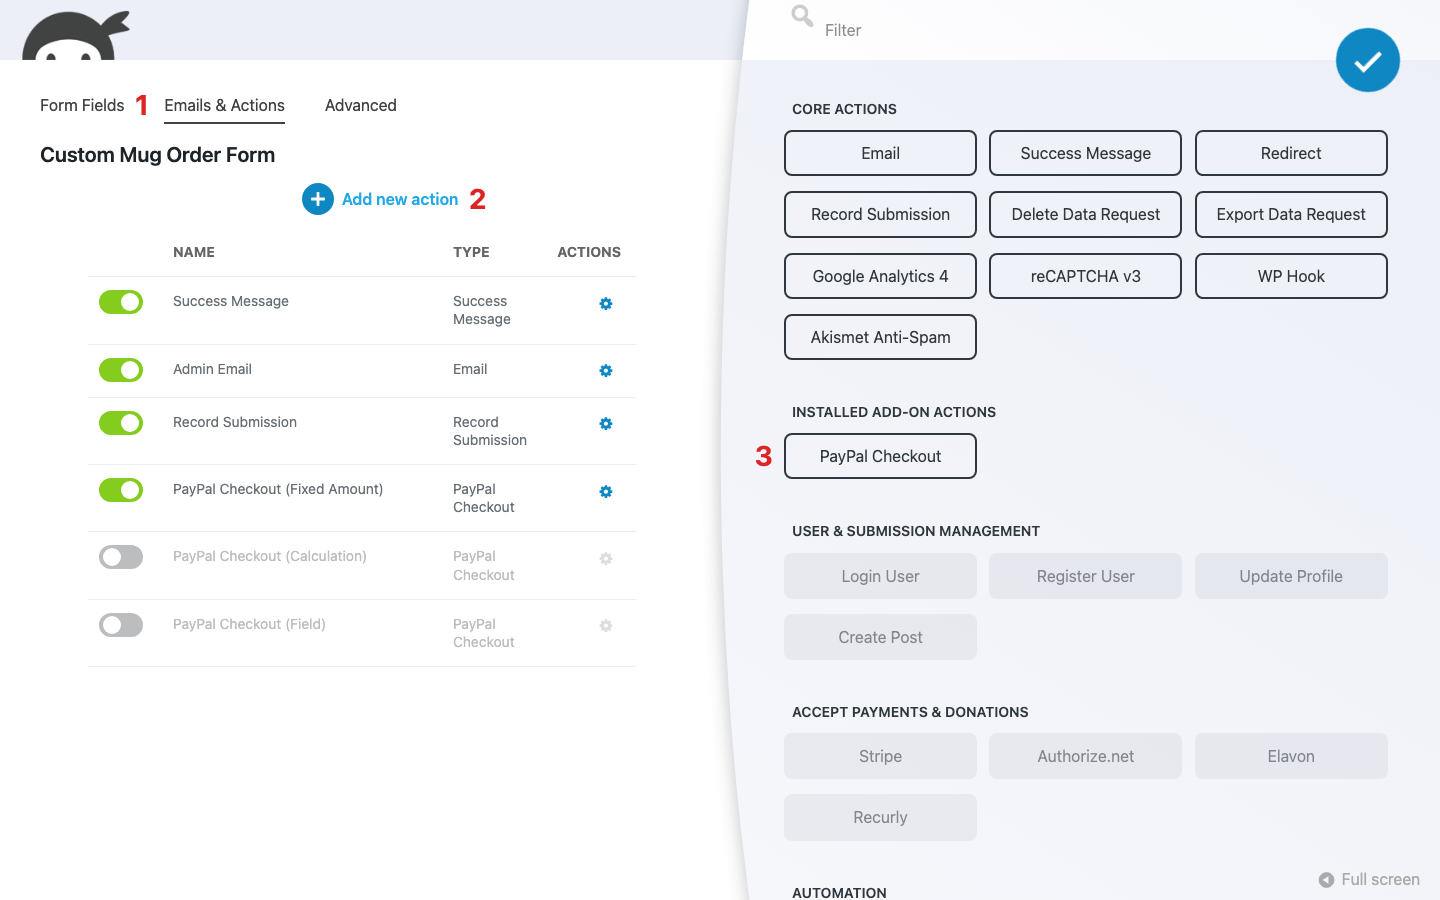Viewport: 1440px width, 900px height.
Task: Select PayPal Checkout (Field) row name
Action: point(249,624)
